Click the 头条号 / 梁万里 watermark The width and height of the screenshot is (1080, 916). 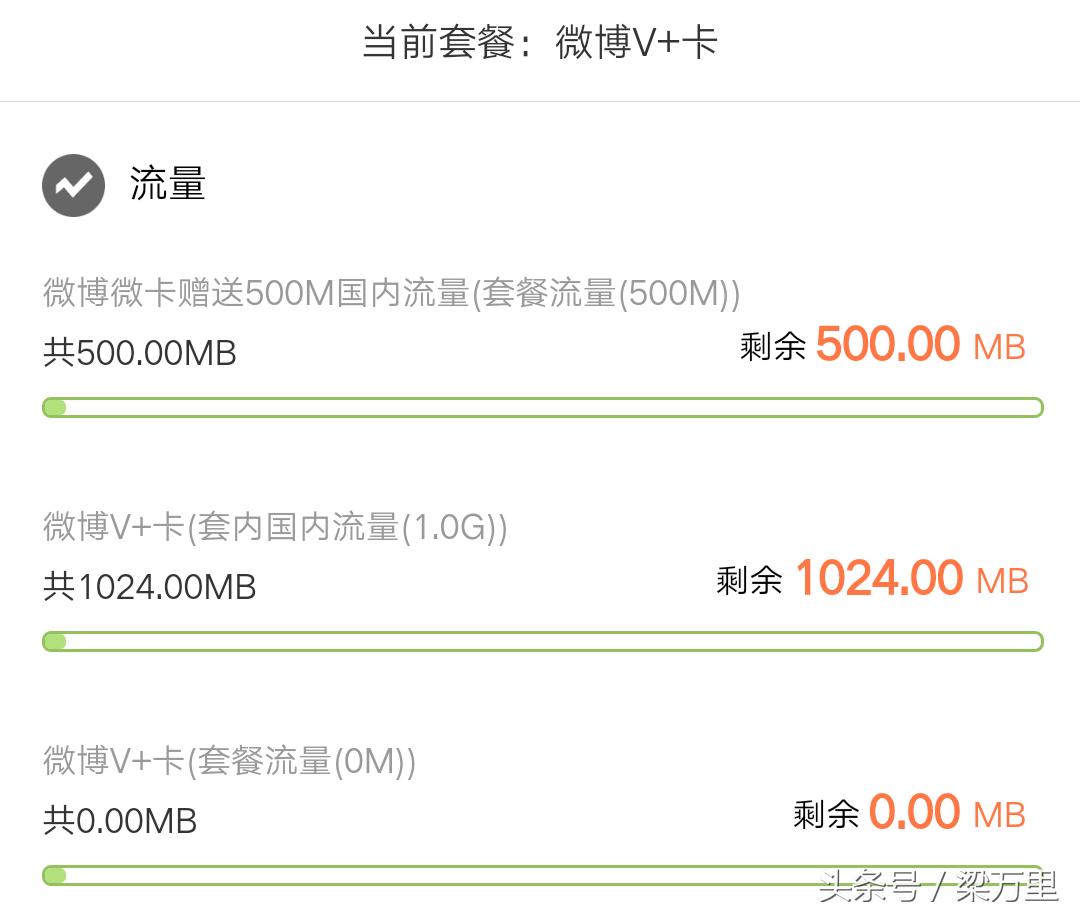(x=937, y=886)
